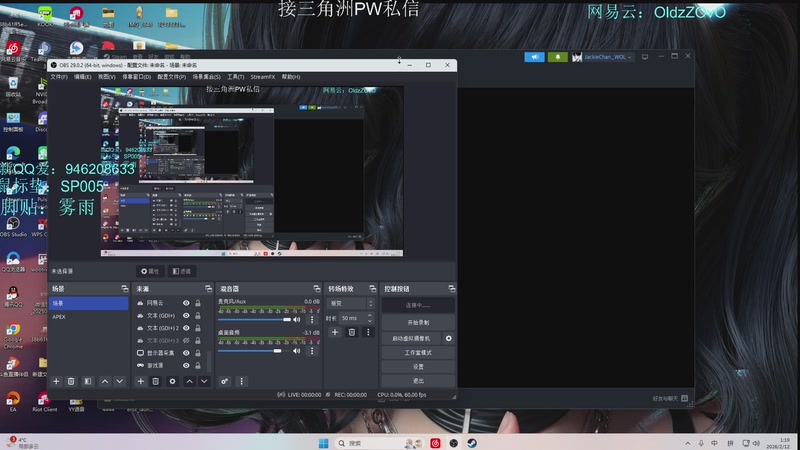The width and height of the screenshot is (800, 450).
Task: Open the 配置文件(P) menu
Action: 171,77
